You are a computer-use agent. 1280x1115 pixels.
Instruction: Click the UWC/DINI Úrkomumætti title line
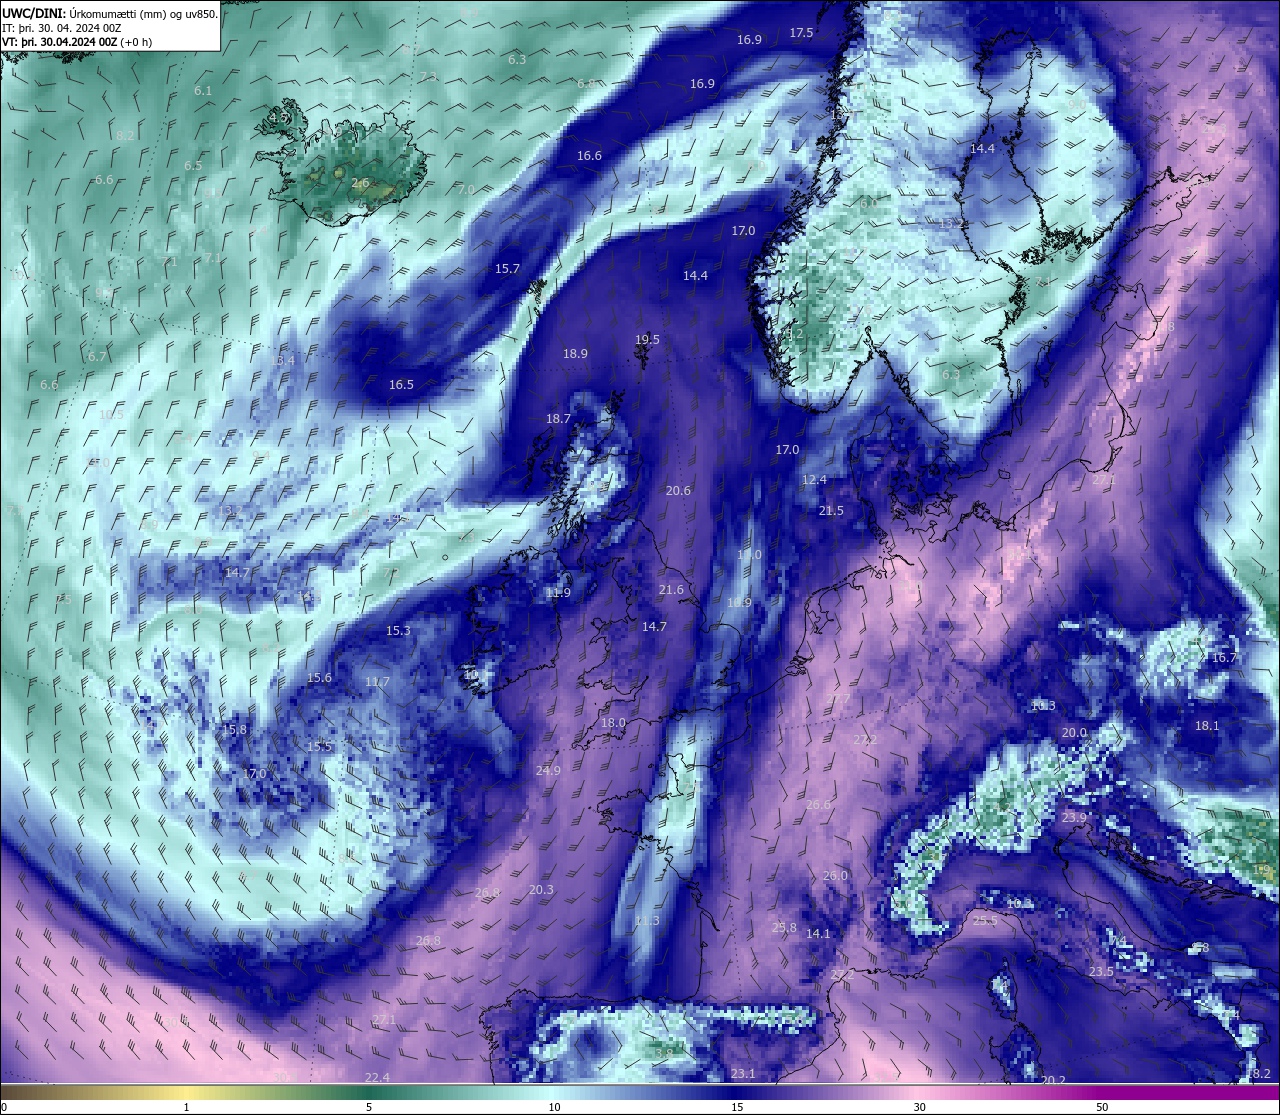[110, 14]
